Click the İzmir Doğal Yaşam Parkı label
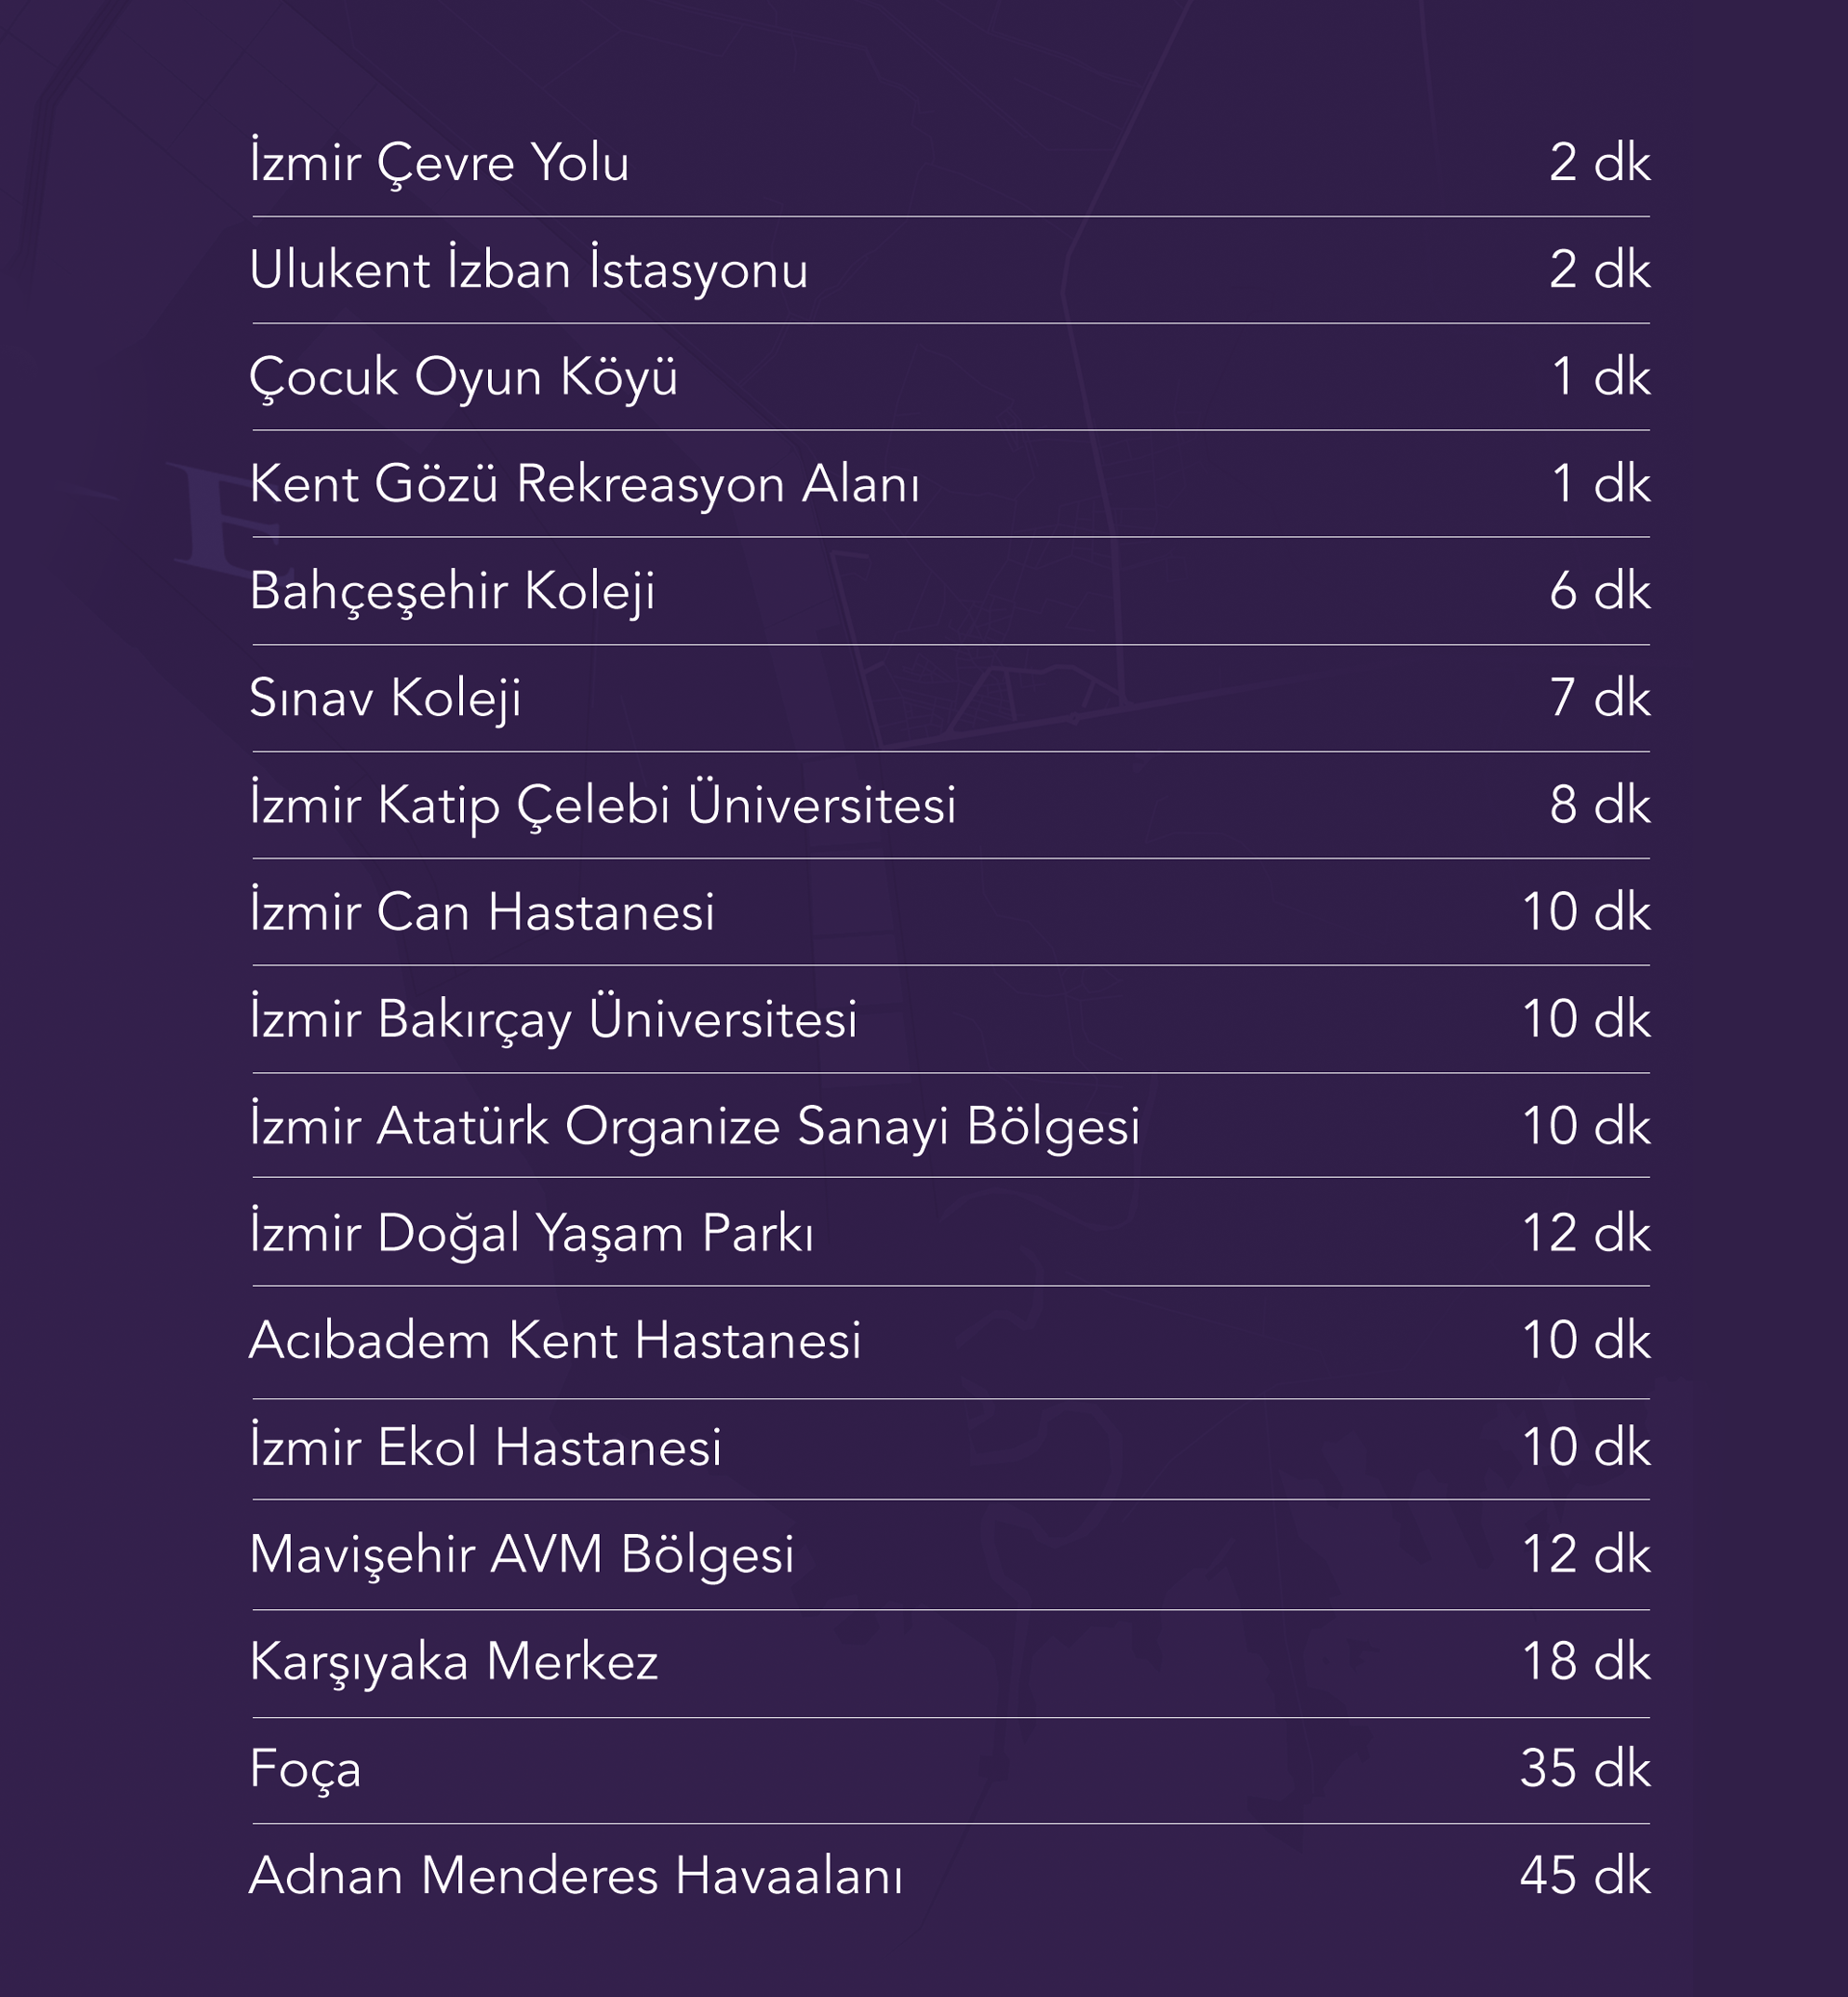 tap(531, 1233)
